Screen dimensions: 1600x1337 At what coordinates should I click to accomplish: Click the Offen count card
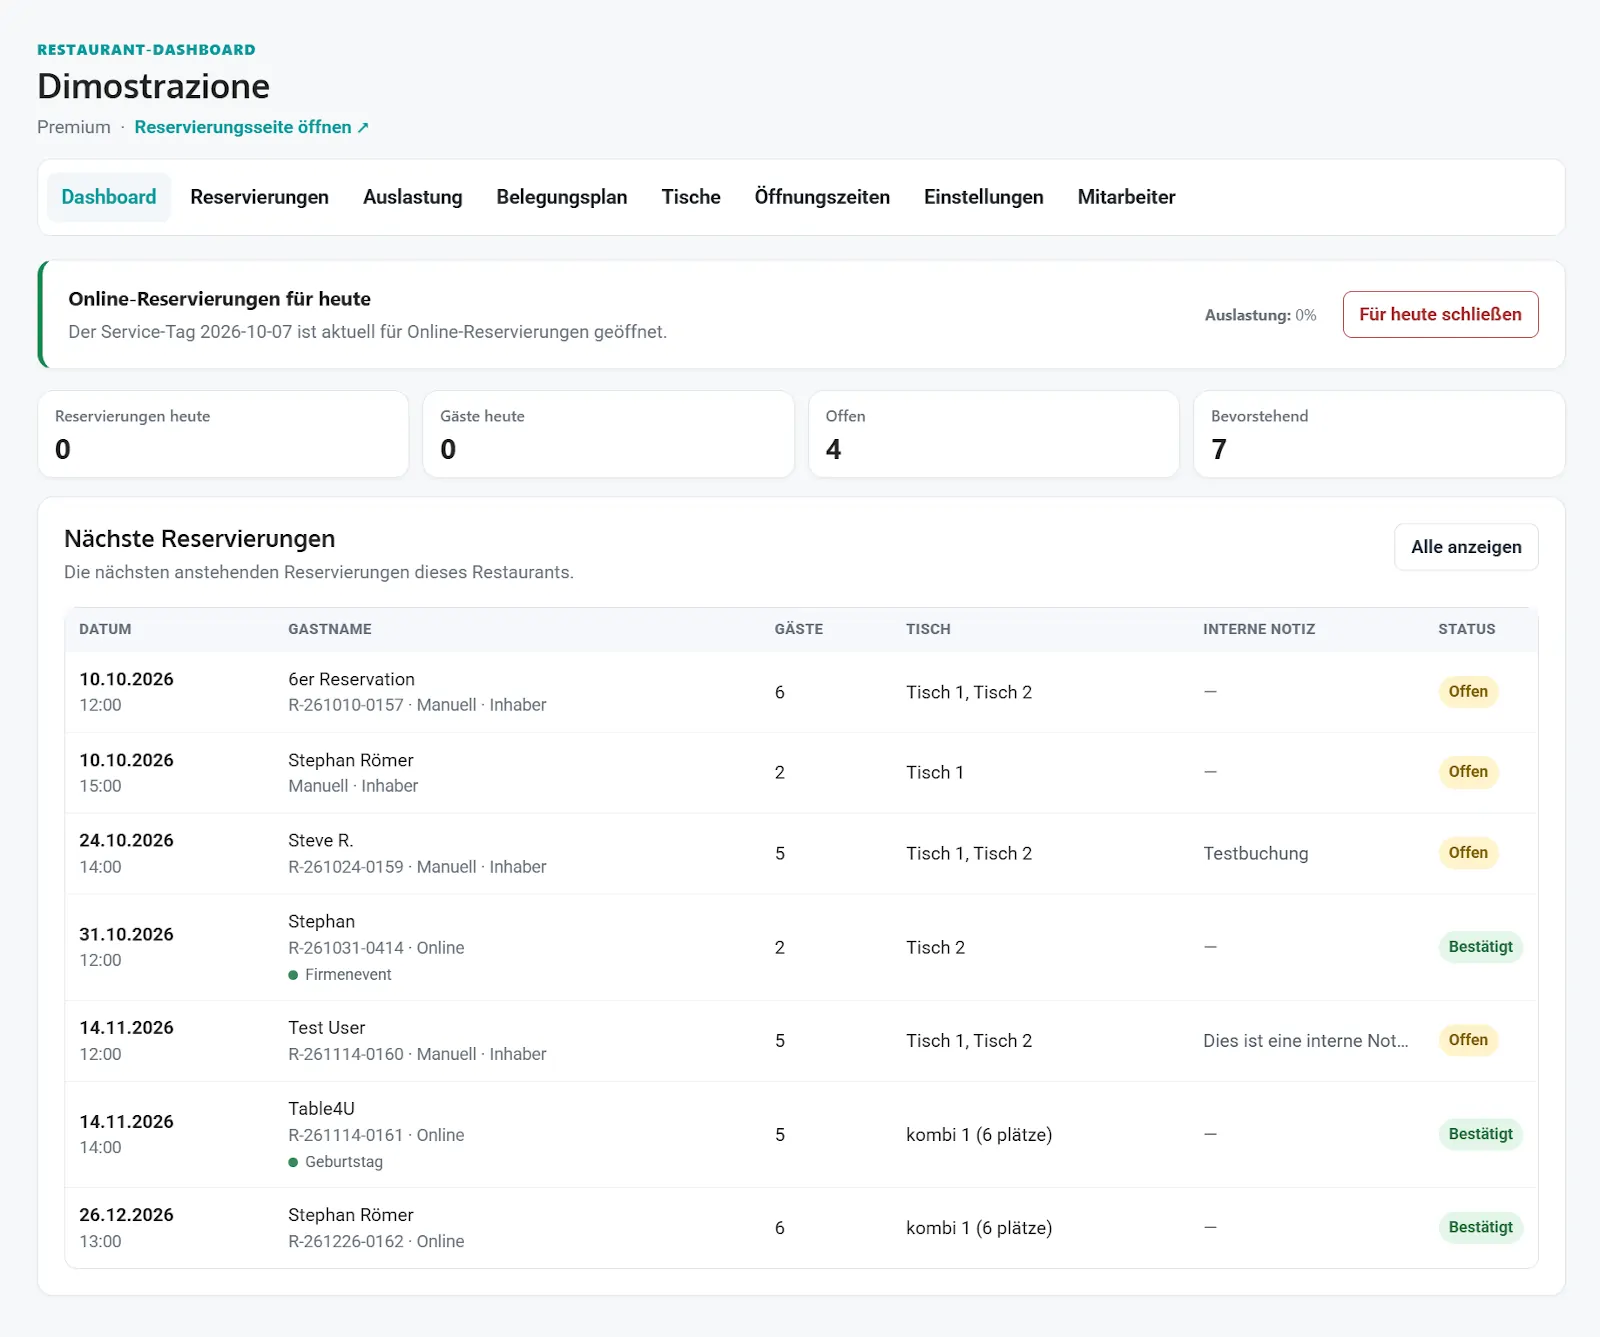[994, 434]
